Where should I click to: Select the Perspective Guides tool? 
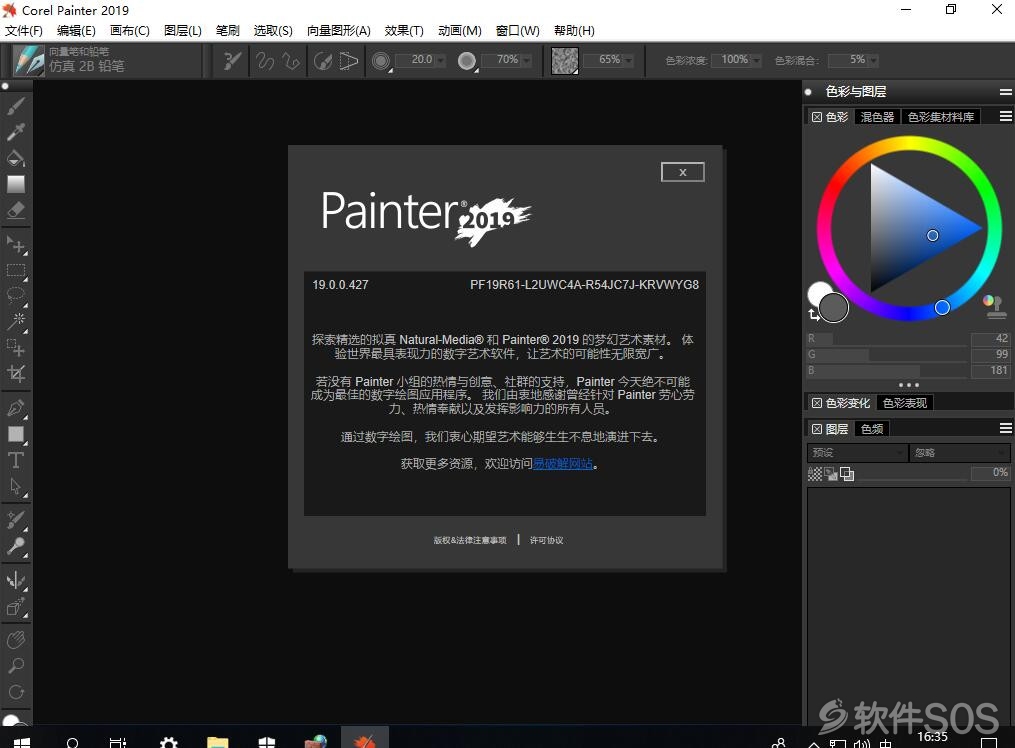pyautogui.click(x=16, y=606)
